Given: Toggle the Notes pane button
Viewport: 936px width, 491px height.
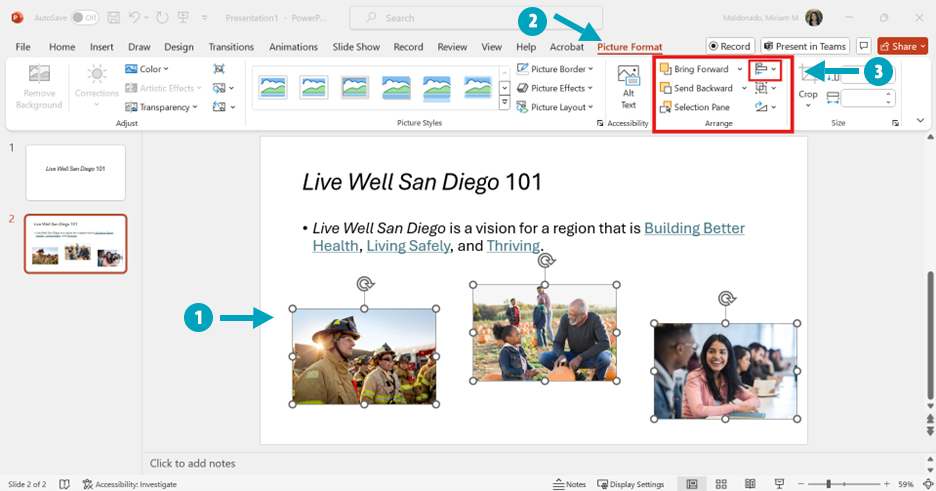Looking at the screenshot, I should point(569,484).
